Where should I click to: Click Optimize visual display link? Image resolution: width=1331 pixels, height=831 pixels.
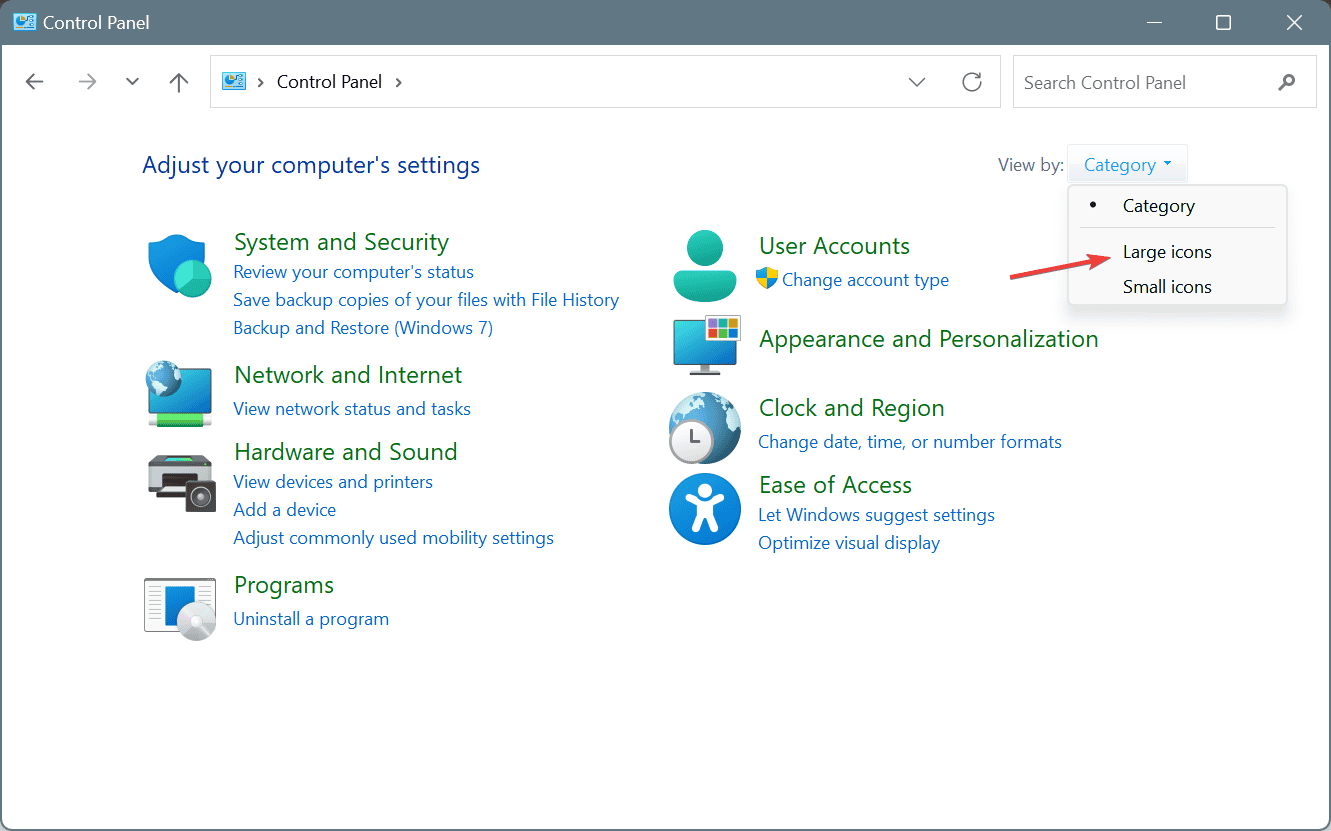pos(849,543)
